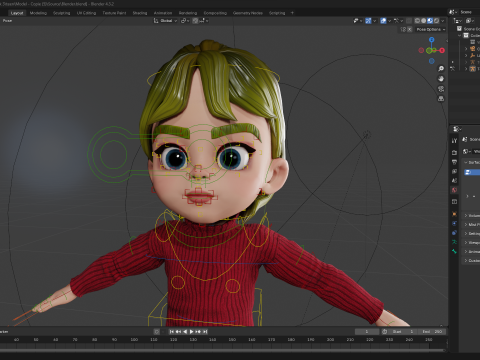
Task: Open the gizmo options dropdown arrow
Action: 375,21
